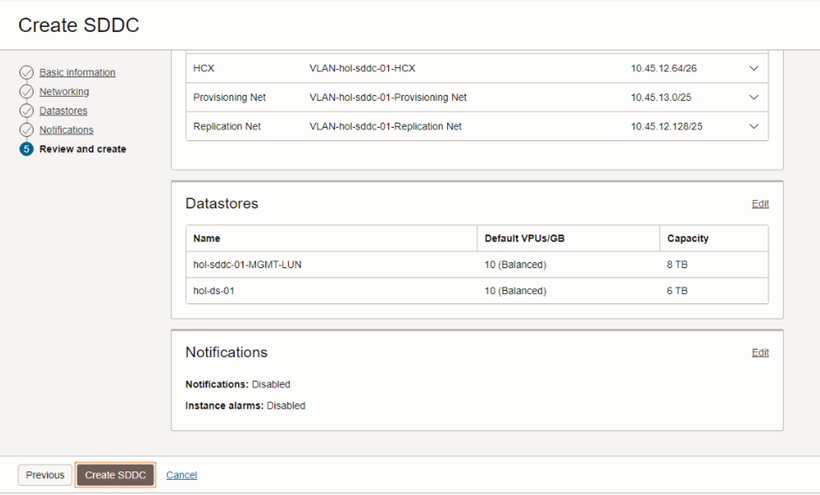Edit the Notifications section

coord(760,352)
